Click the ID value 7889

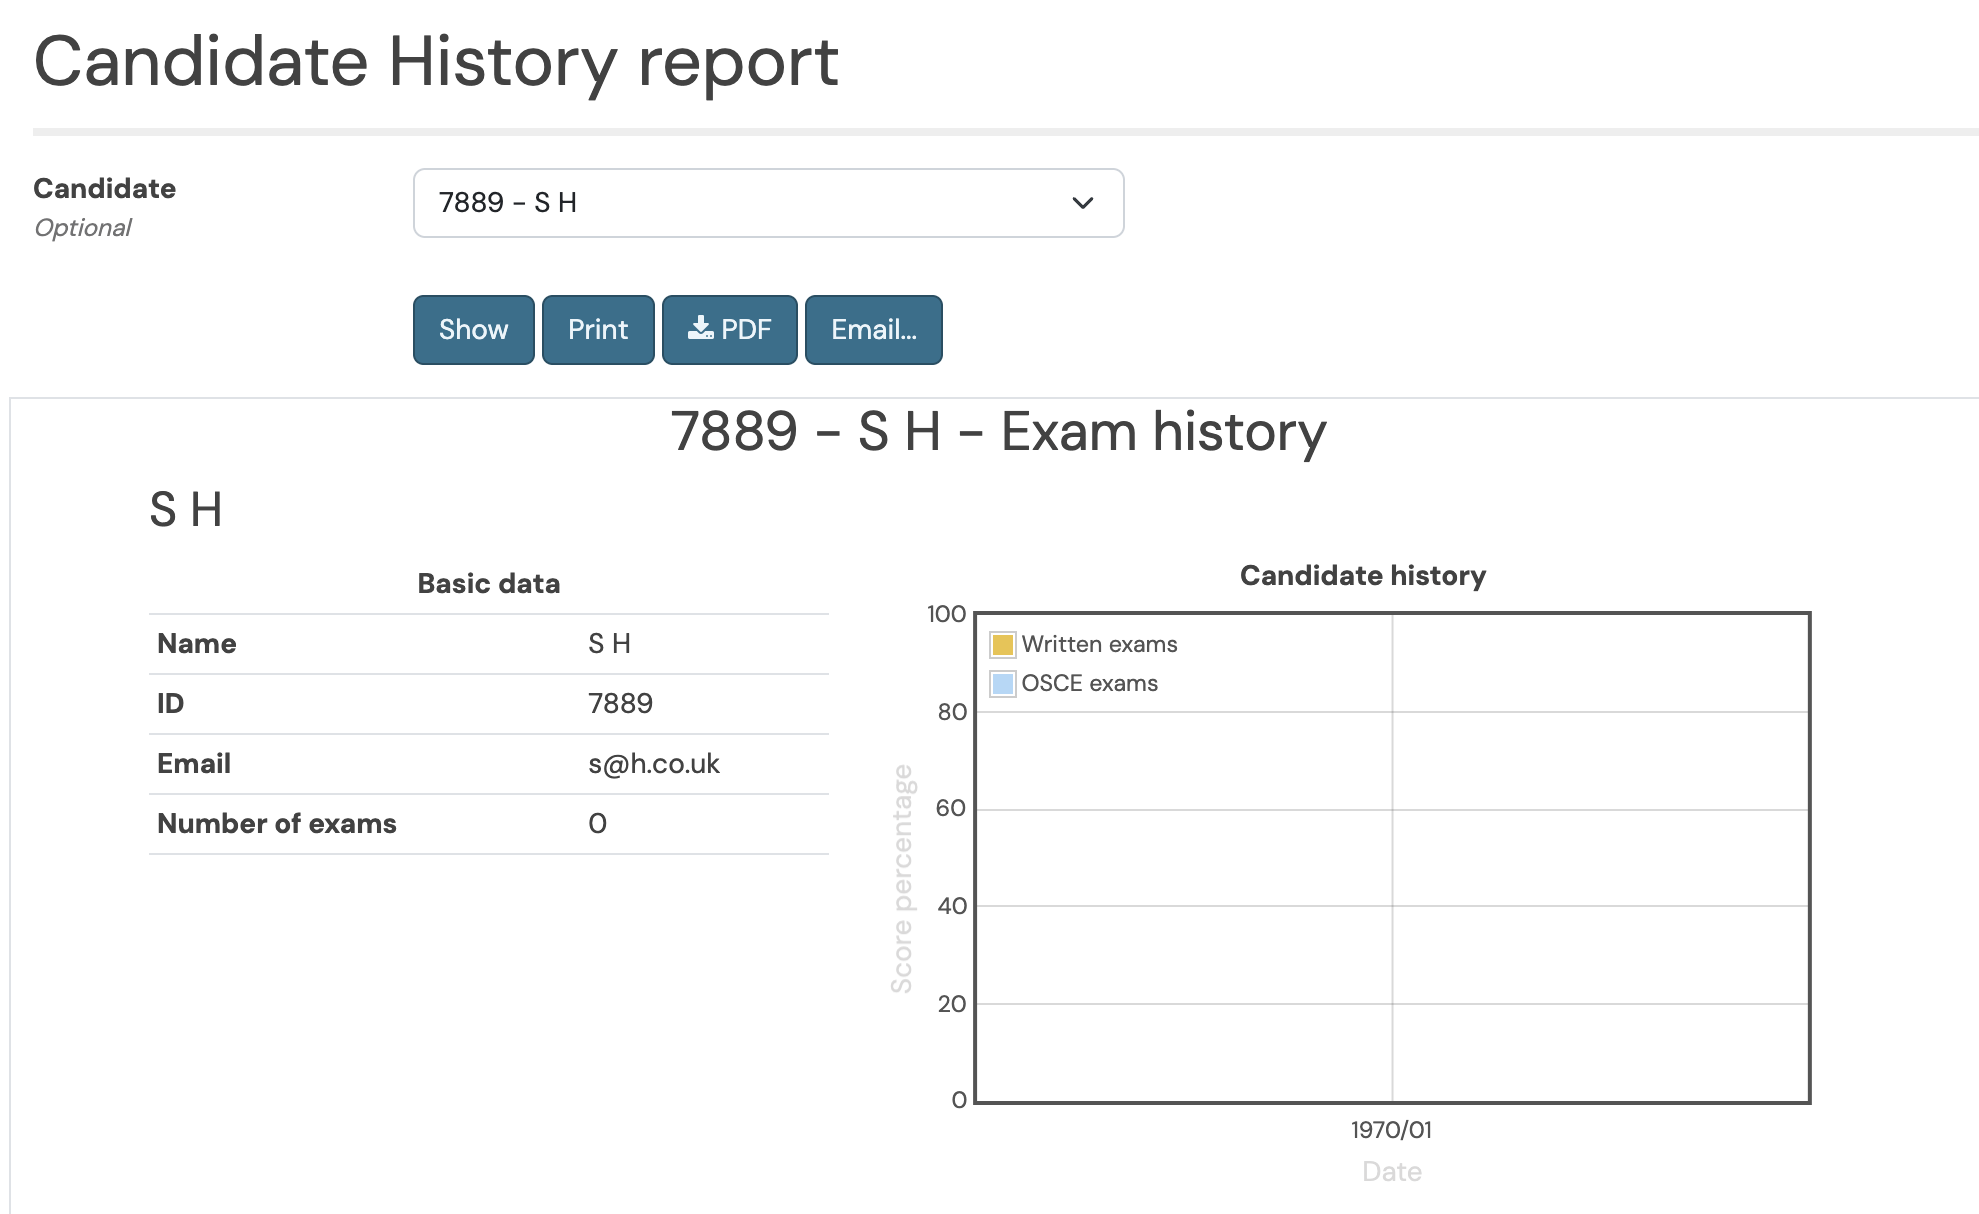pyautogui.click(x=620, y=704)
